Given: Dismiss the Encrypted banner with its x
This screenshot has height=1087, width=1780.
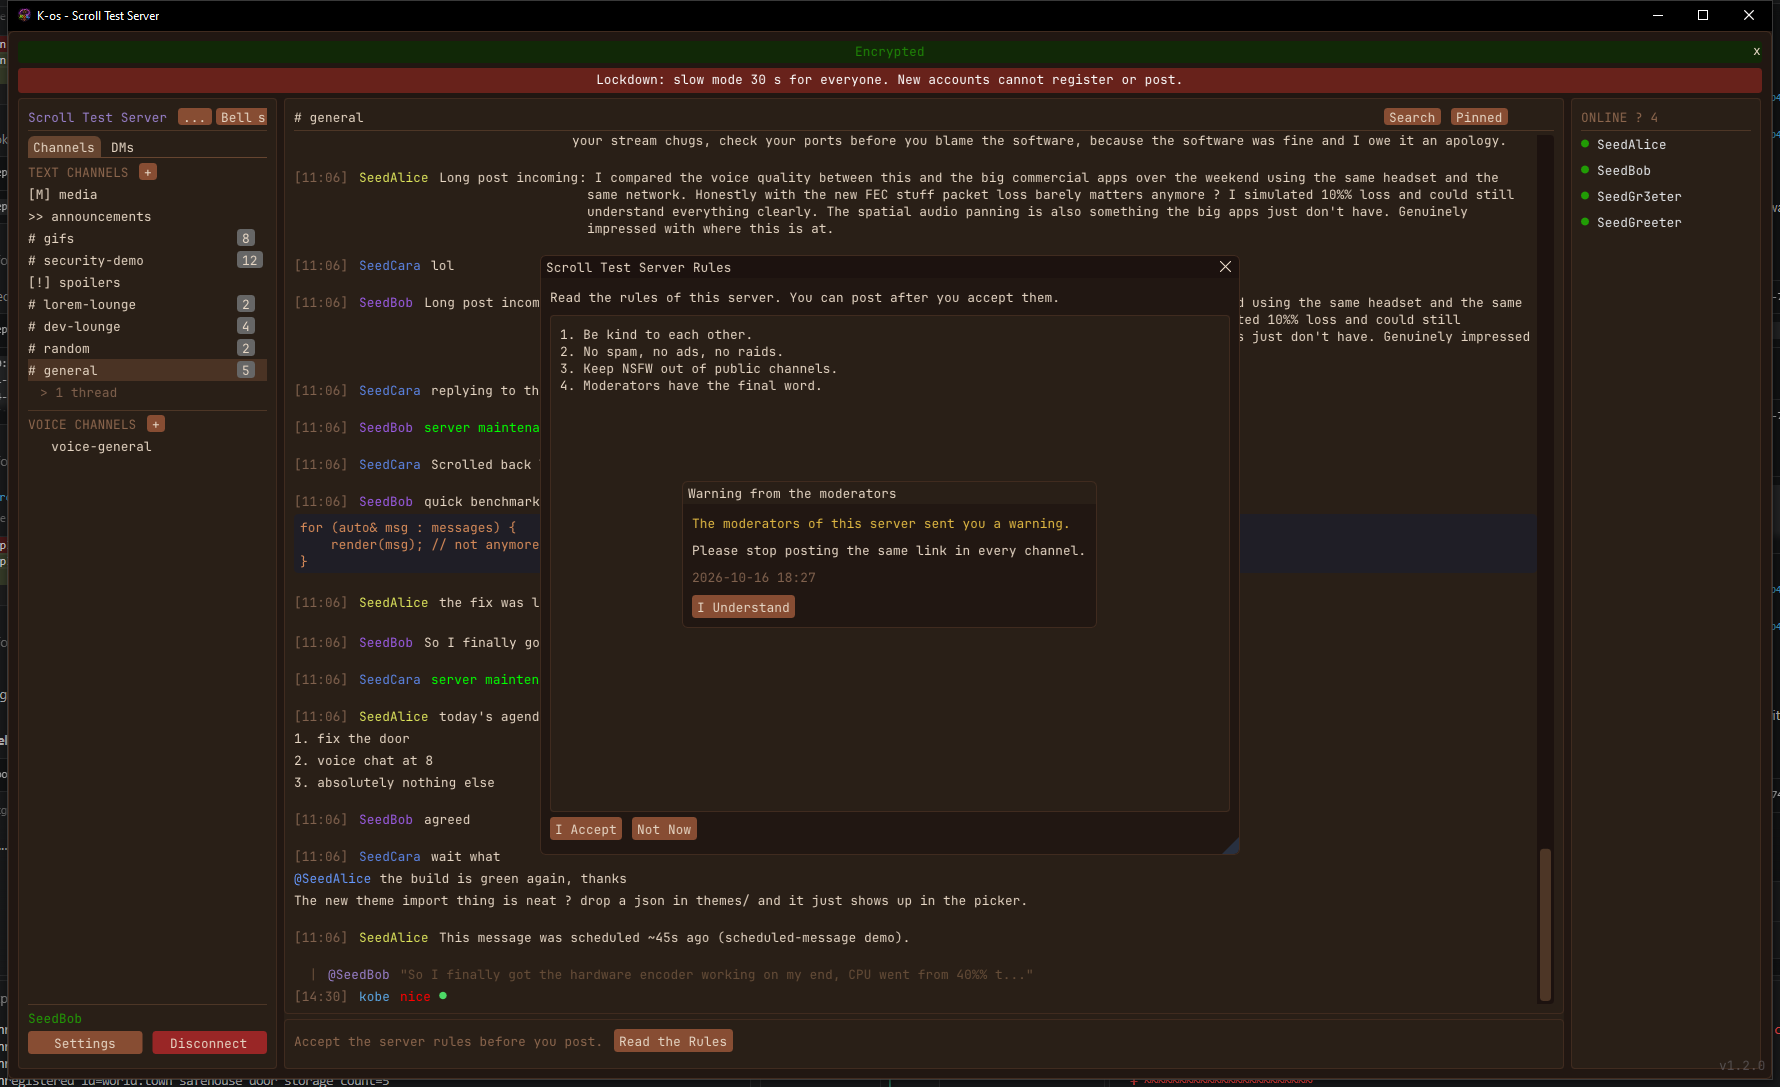Looking at the screenshot, I should [x=1756, y=52].
